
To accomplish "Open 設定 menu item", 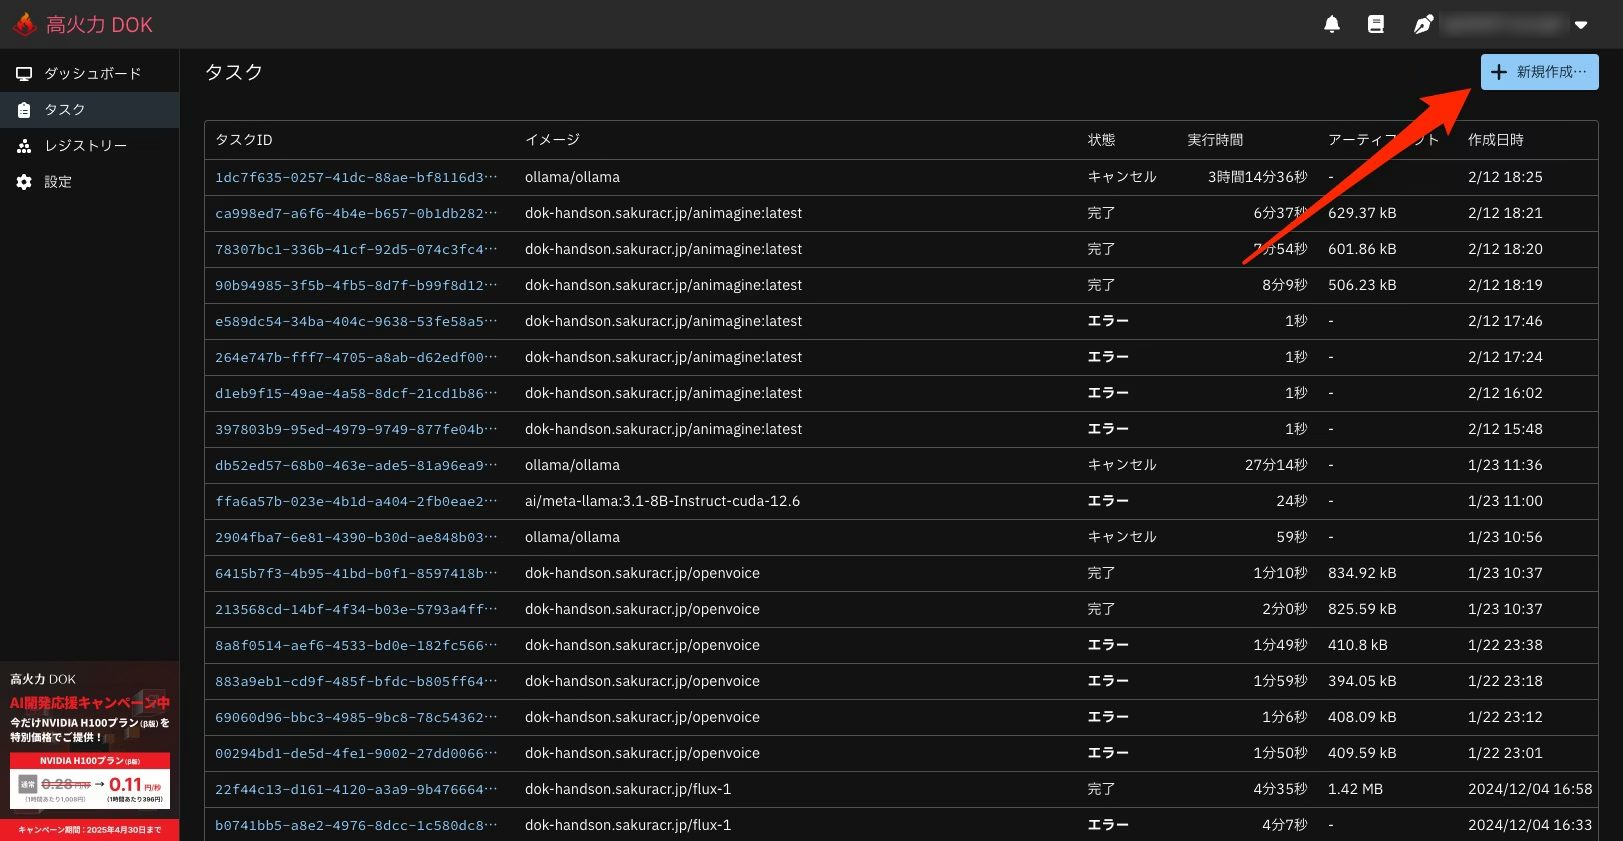I will click(x=58, y=182).
